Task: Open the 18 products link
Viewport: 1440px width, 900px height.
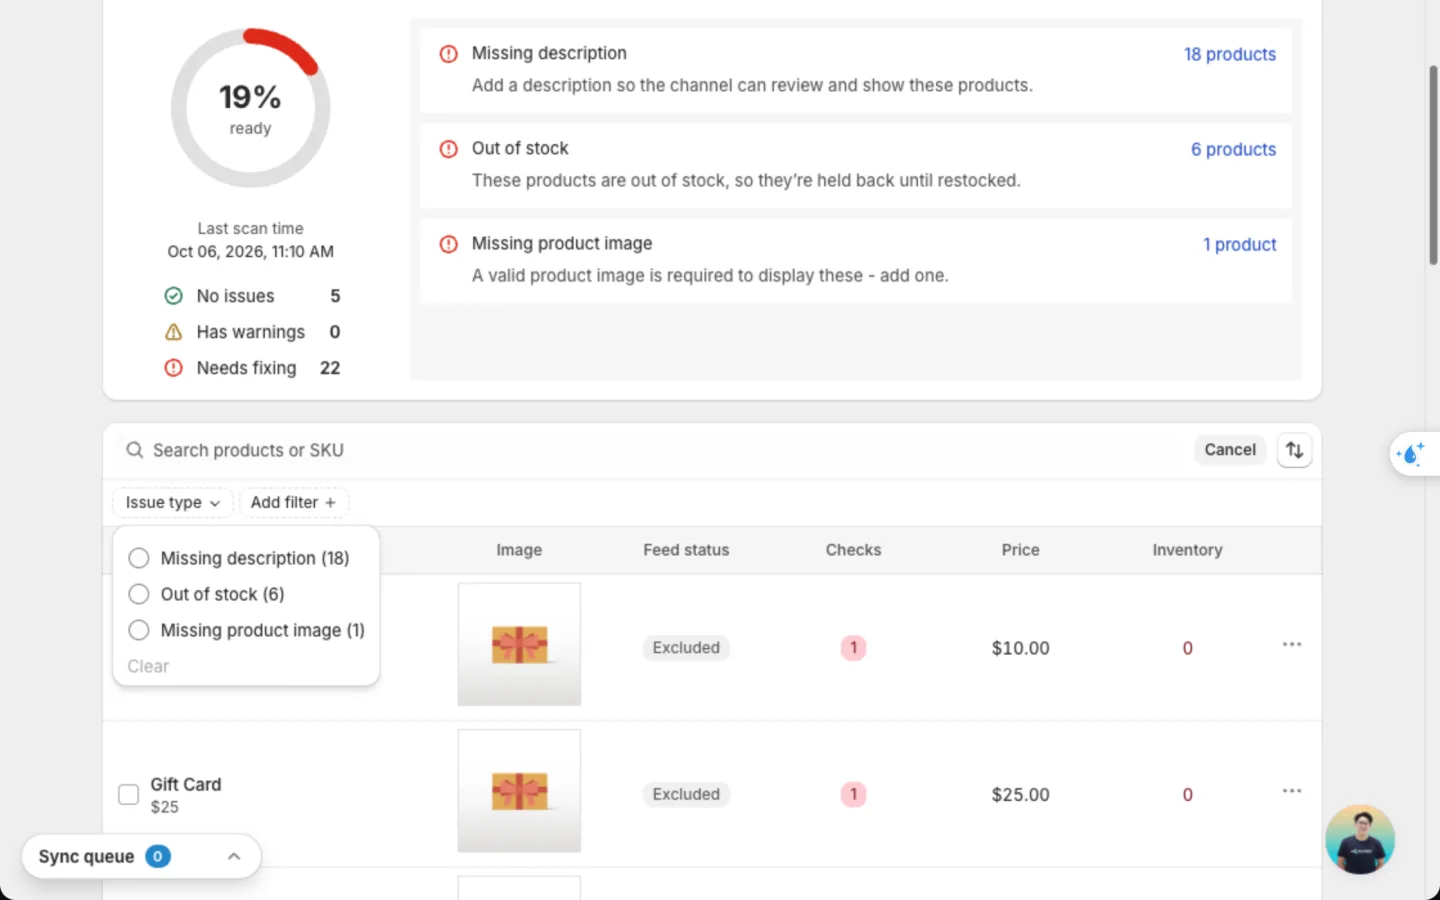Action: coord(1230,54)
